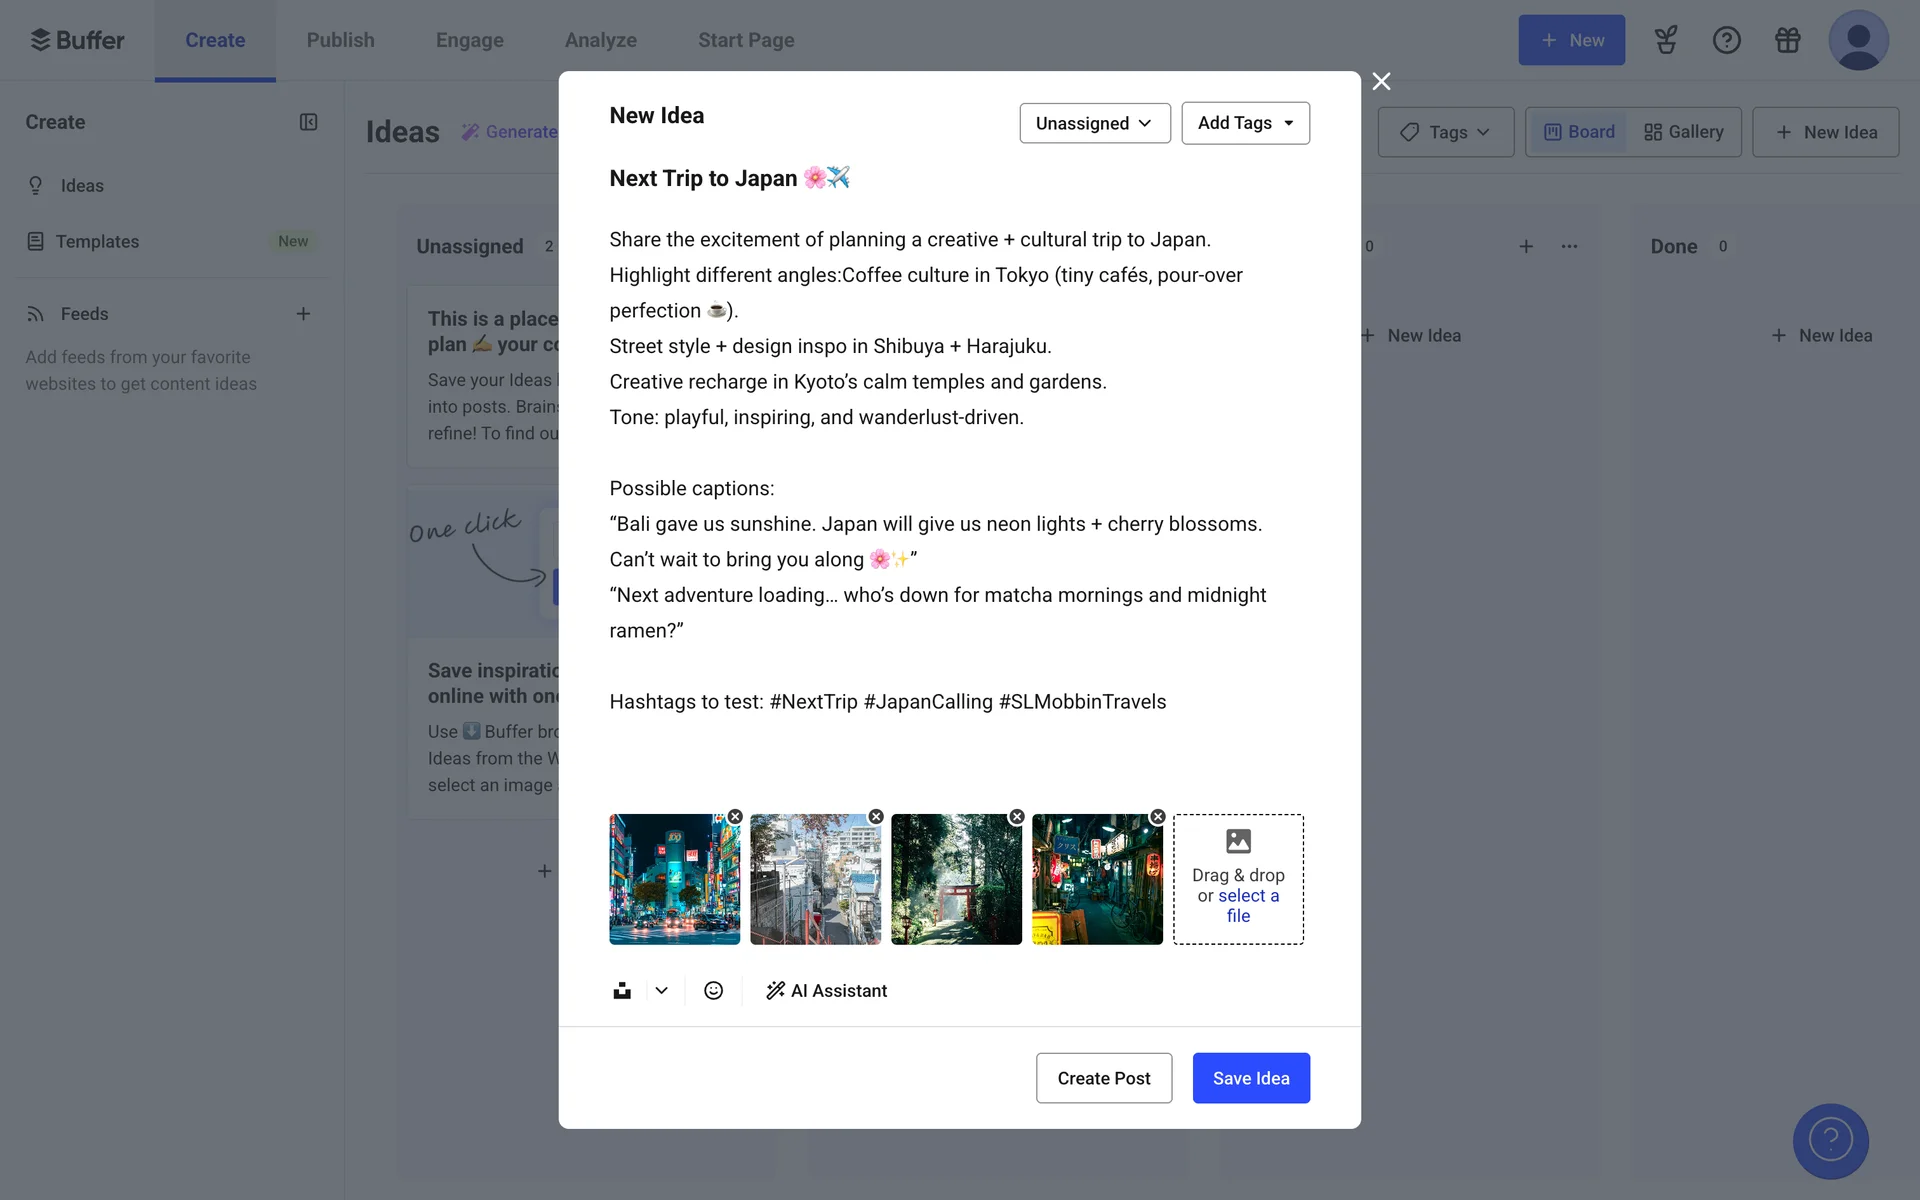Expand the integrations chevron in the editor toolbar
The image size is (1920, 1200).
tap(661, 990)
